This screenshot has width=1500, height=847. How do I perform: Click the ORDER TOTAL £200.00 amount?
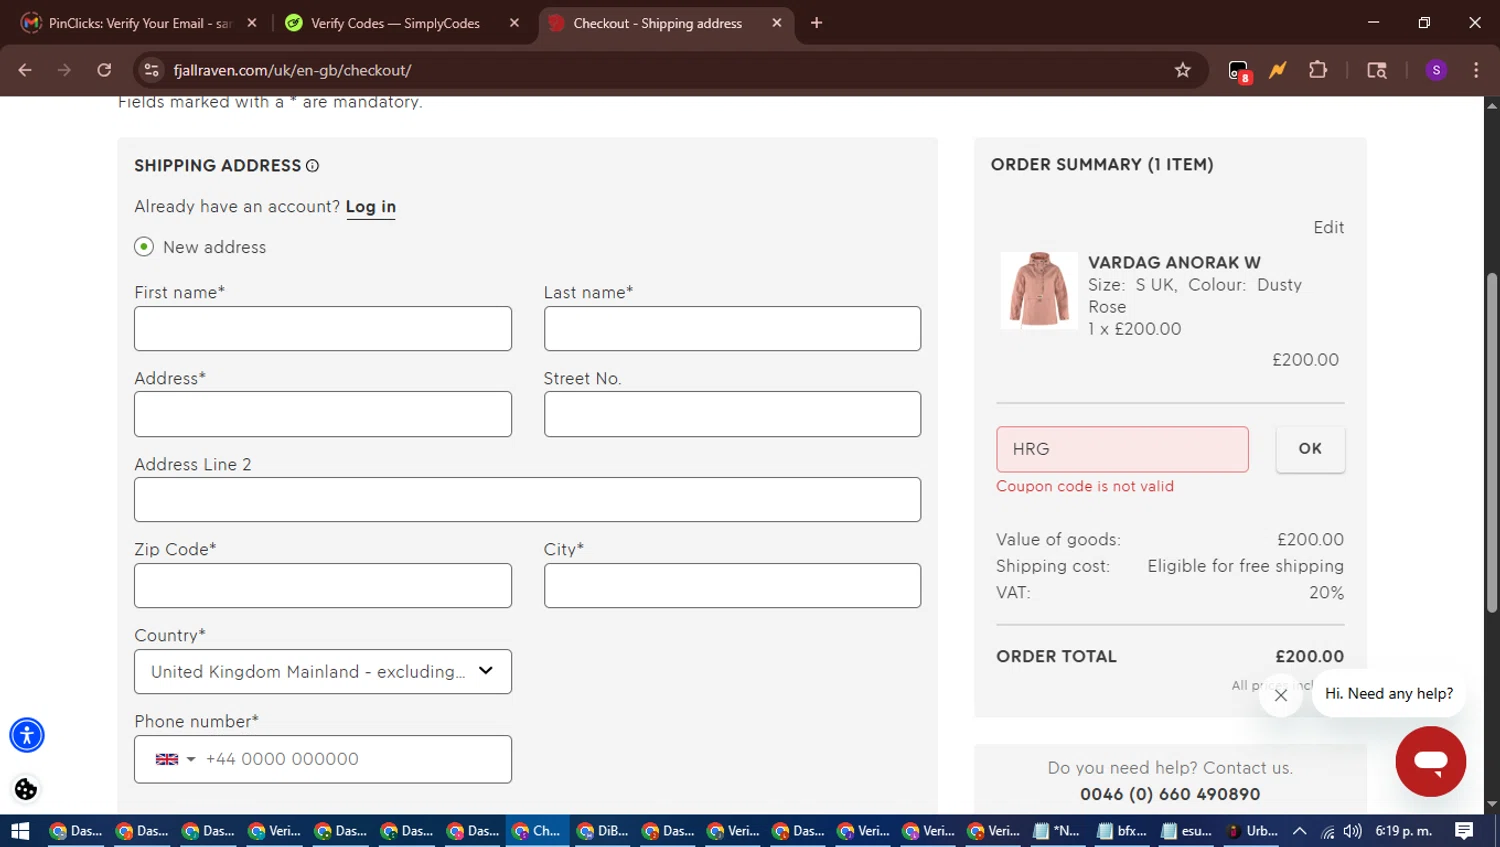tap(1310, 657)
